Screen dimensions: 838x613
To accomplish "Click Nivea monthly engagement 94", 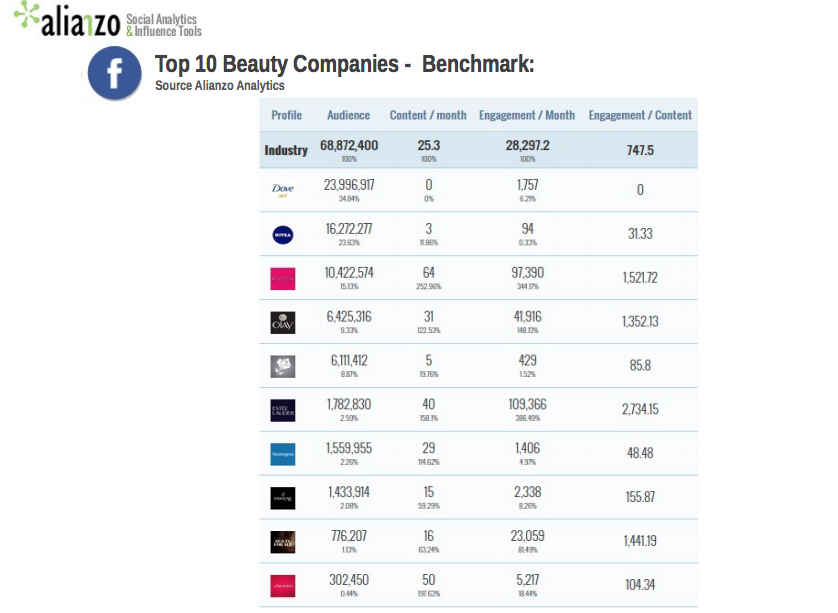I will point(527,229).
